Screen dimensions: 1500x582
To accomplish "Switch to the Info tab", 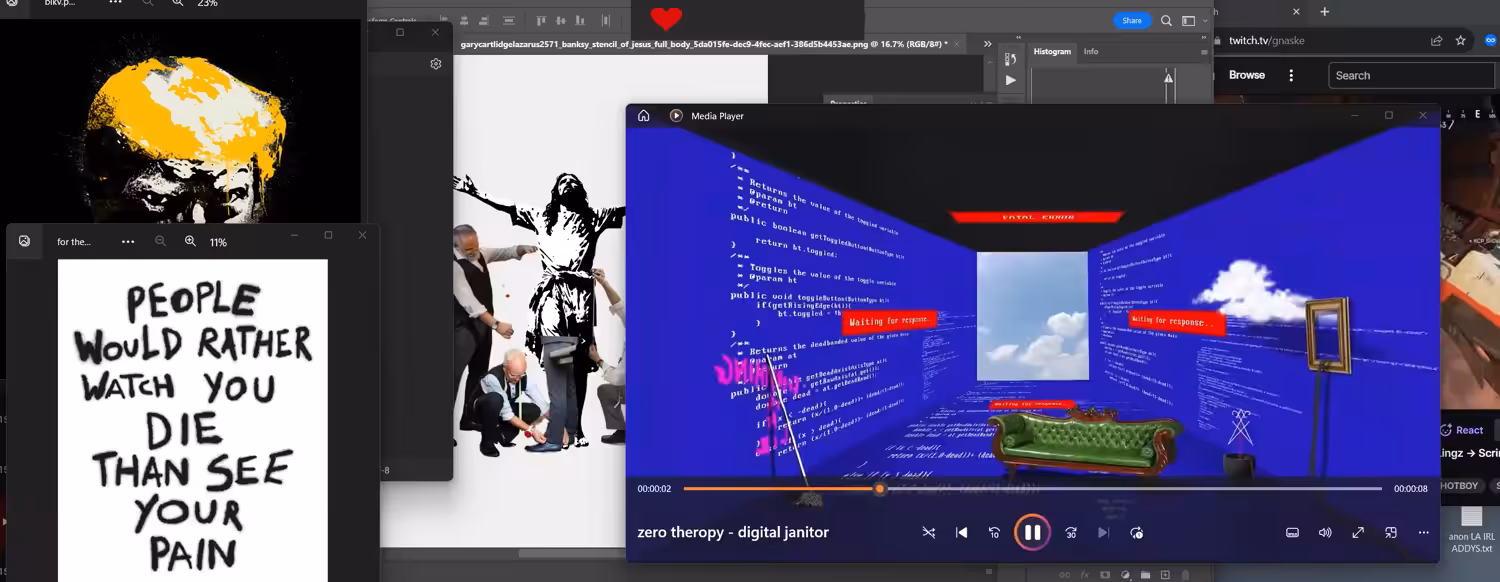I will pos(1091,51).
